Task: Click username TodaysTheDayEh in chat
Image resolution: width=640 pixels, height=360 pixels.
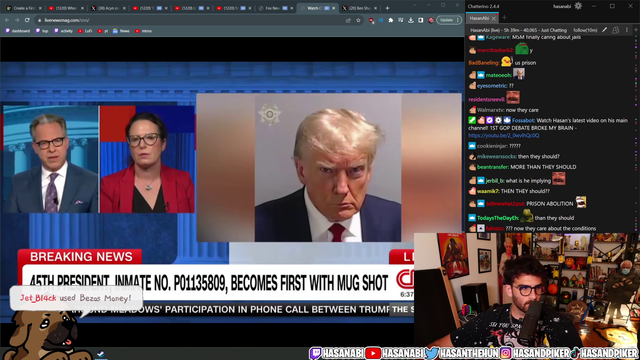Action: [x=498, y=218]
